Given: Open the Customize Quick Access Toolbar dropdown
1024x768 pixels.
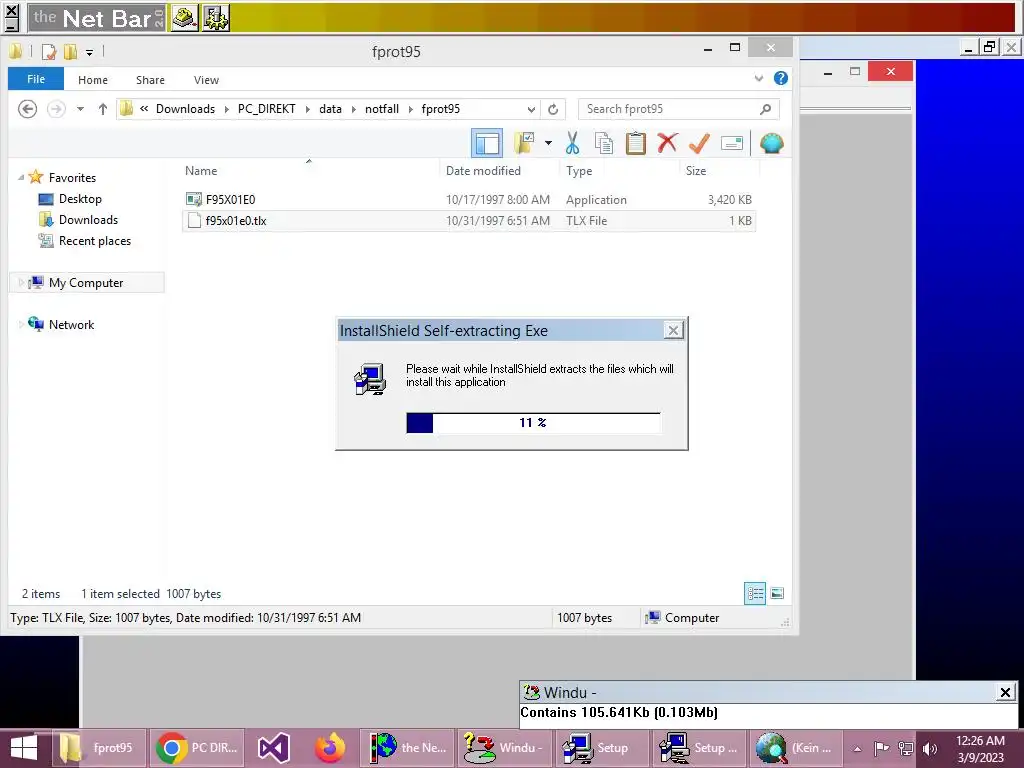Looking at the screenshot, I should coord(89,52).
